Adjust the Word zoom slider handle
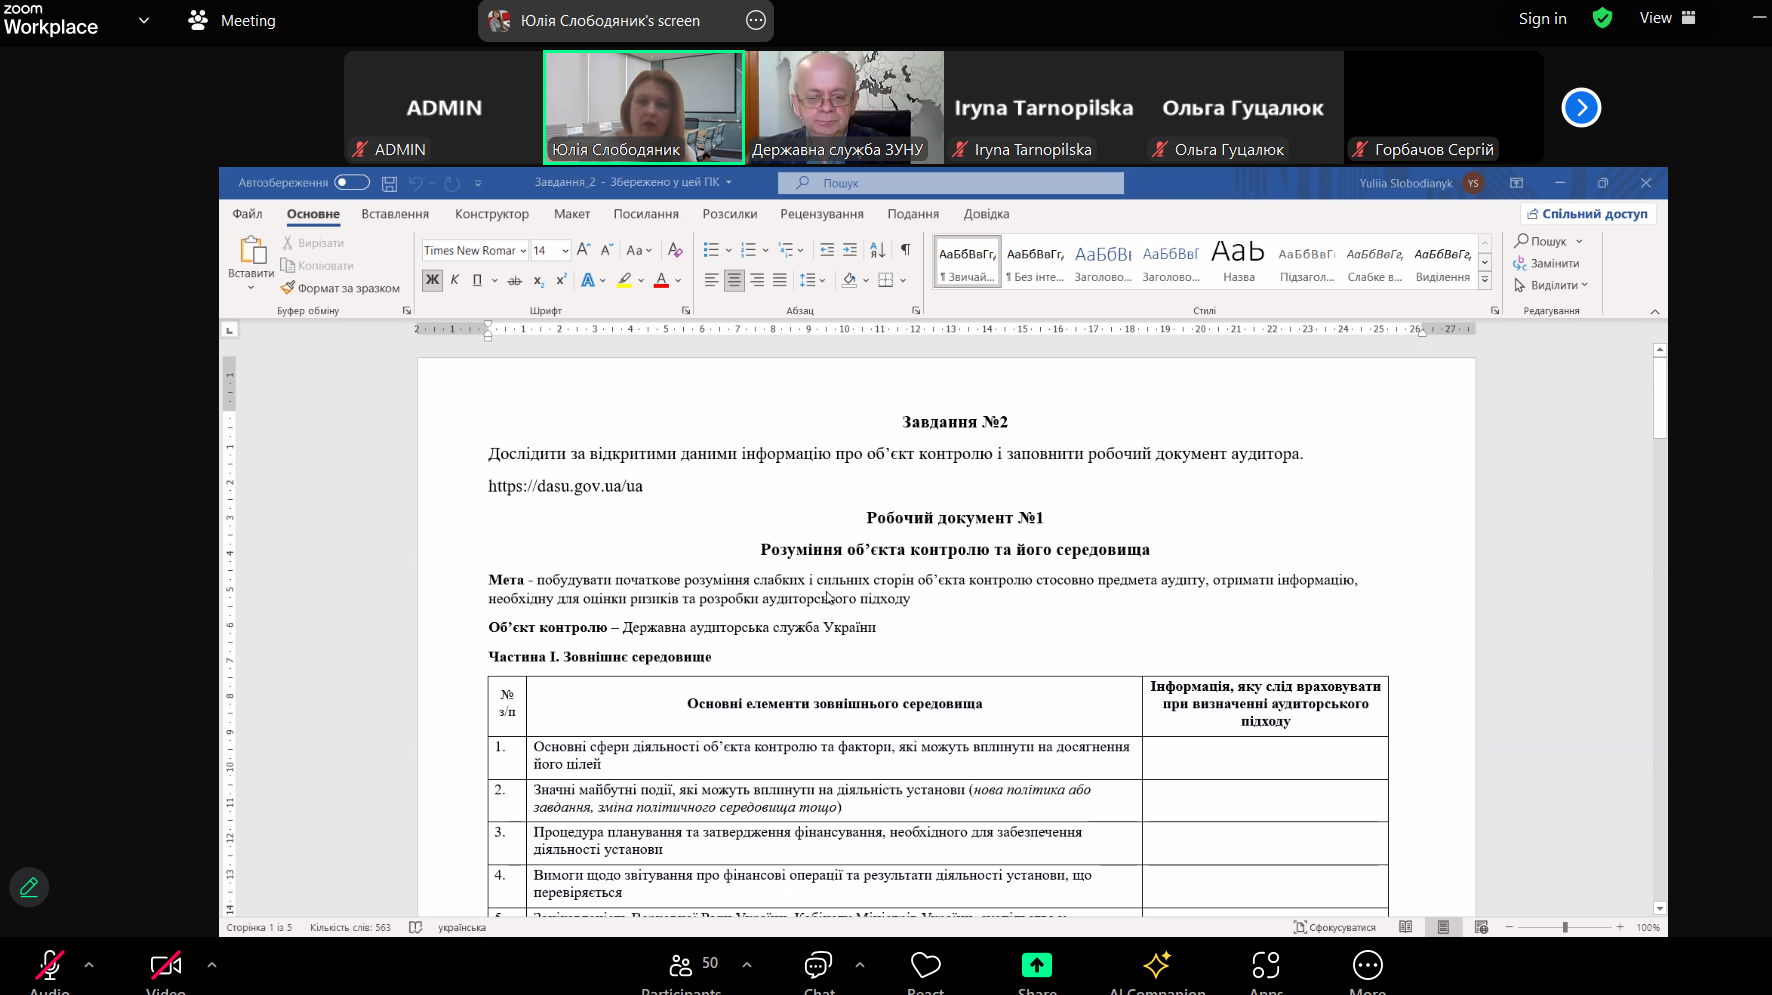This screenshot has width=1772, height=995. (x=1565, y=927)
